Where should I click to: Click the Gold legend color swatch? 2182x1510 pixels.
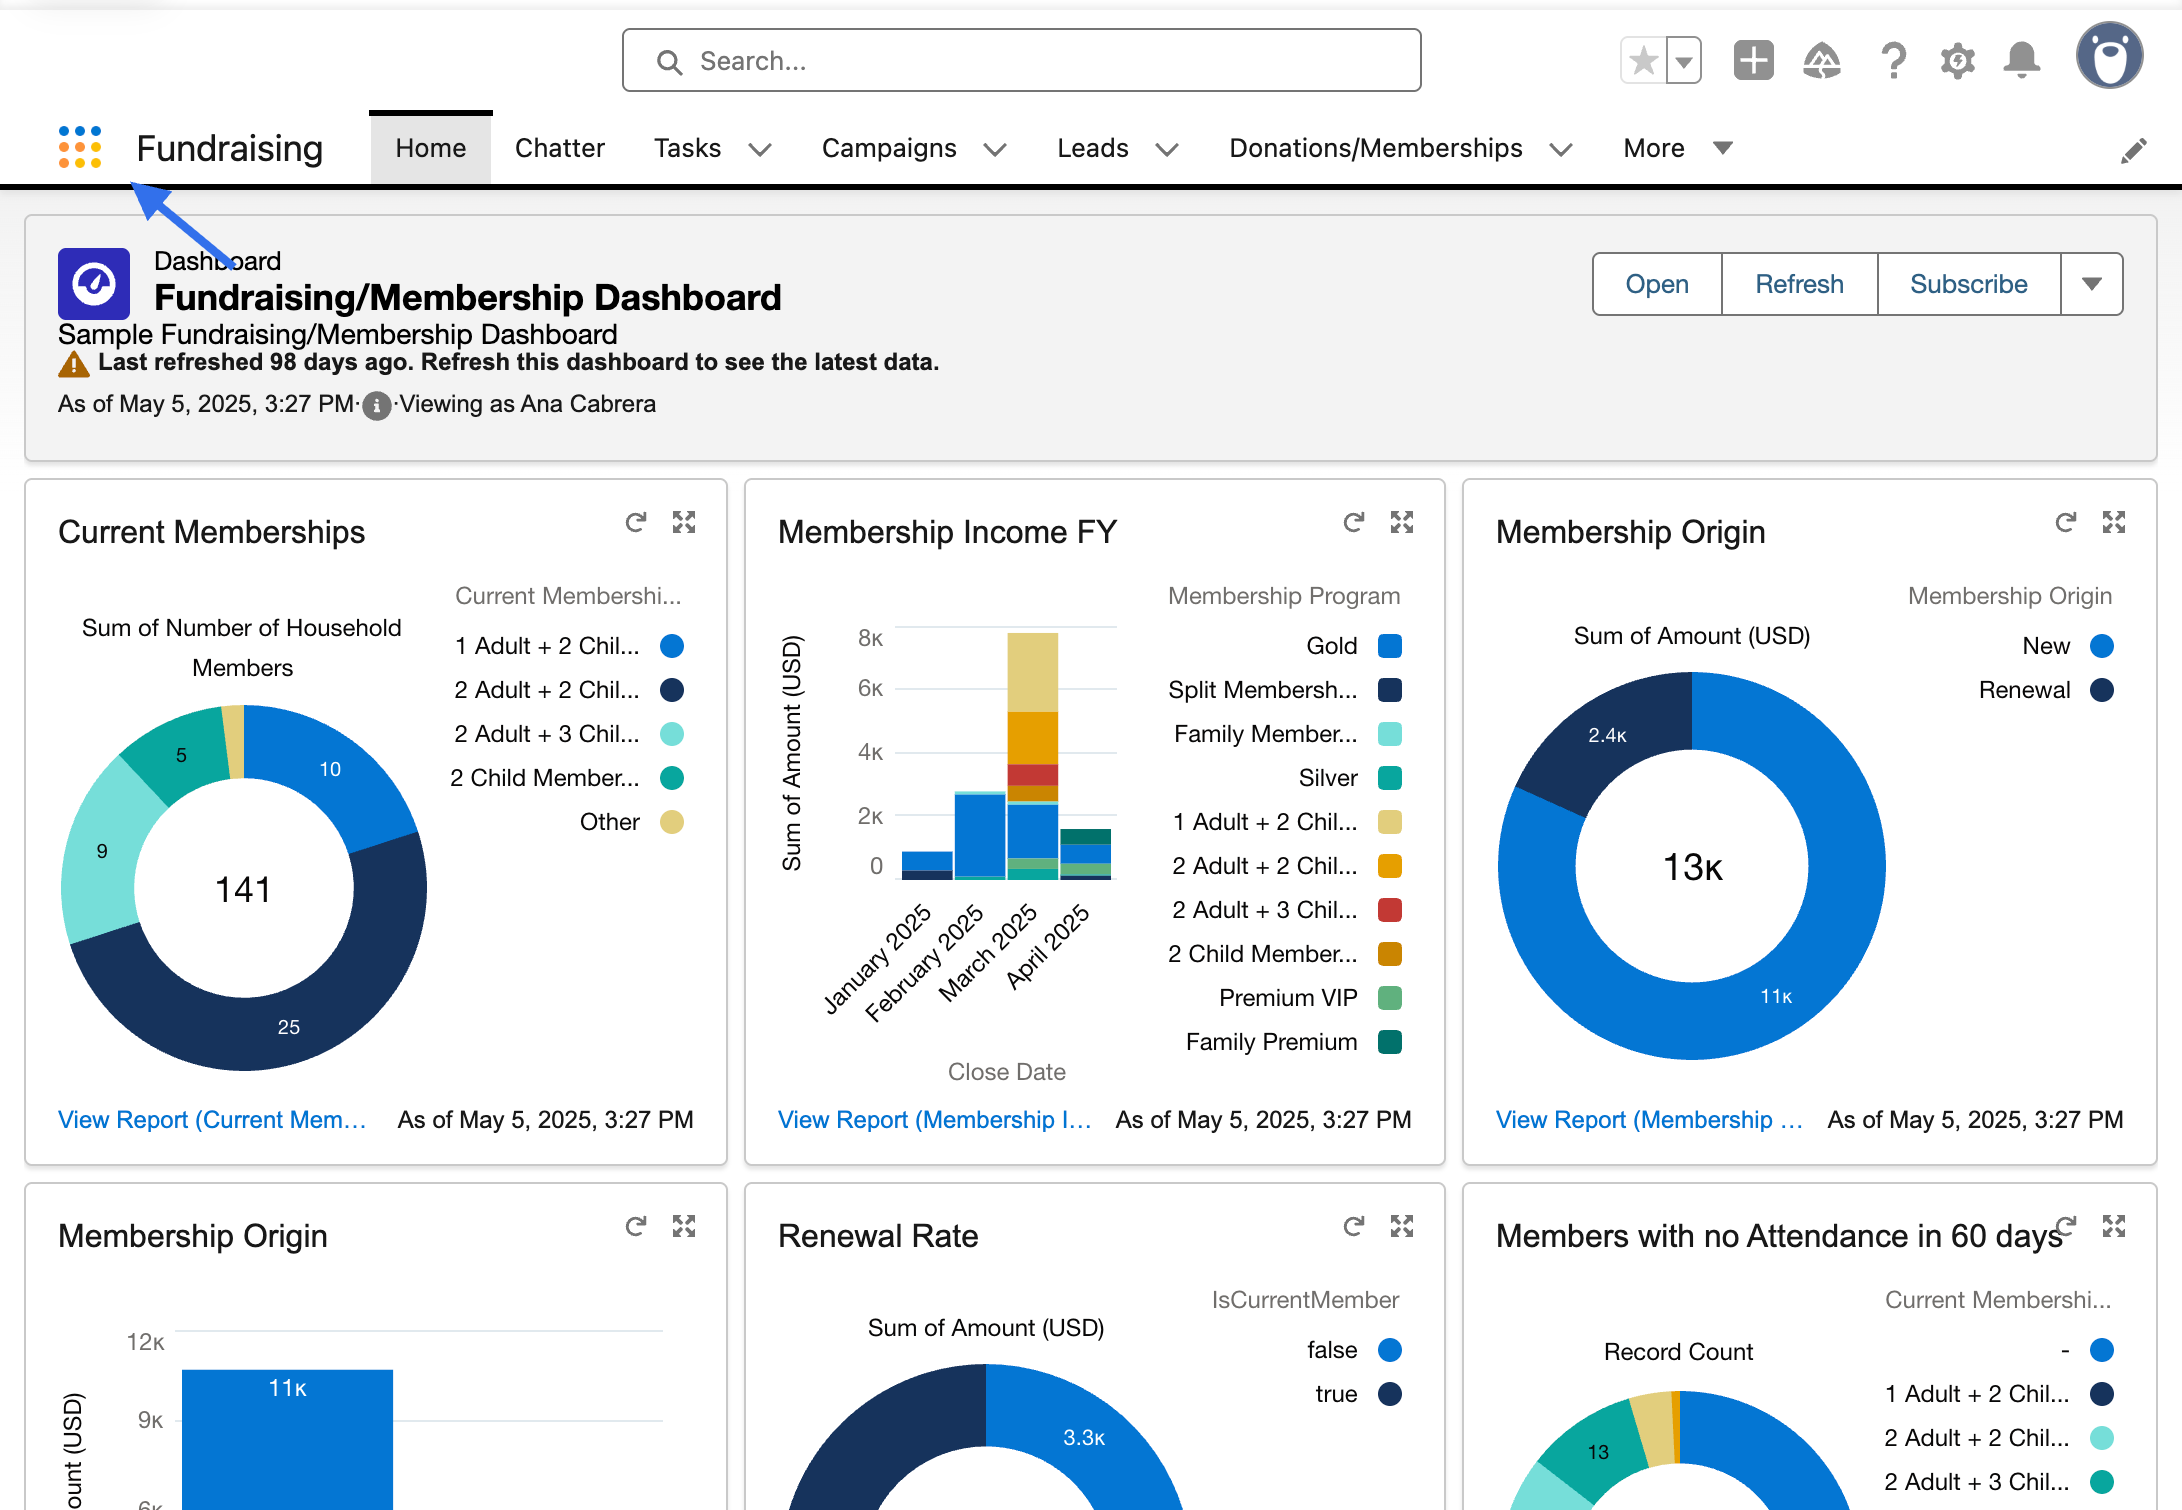(x=1390, y=646)
